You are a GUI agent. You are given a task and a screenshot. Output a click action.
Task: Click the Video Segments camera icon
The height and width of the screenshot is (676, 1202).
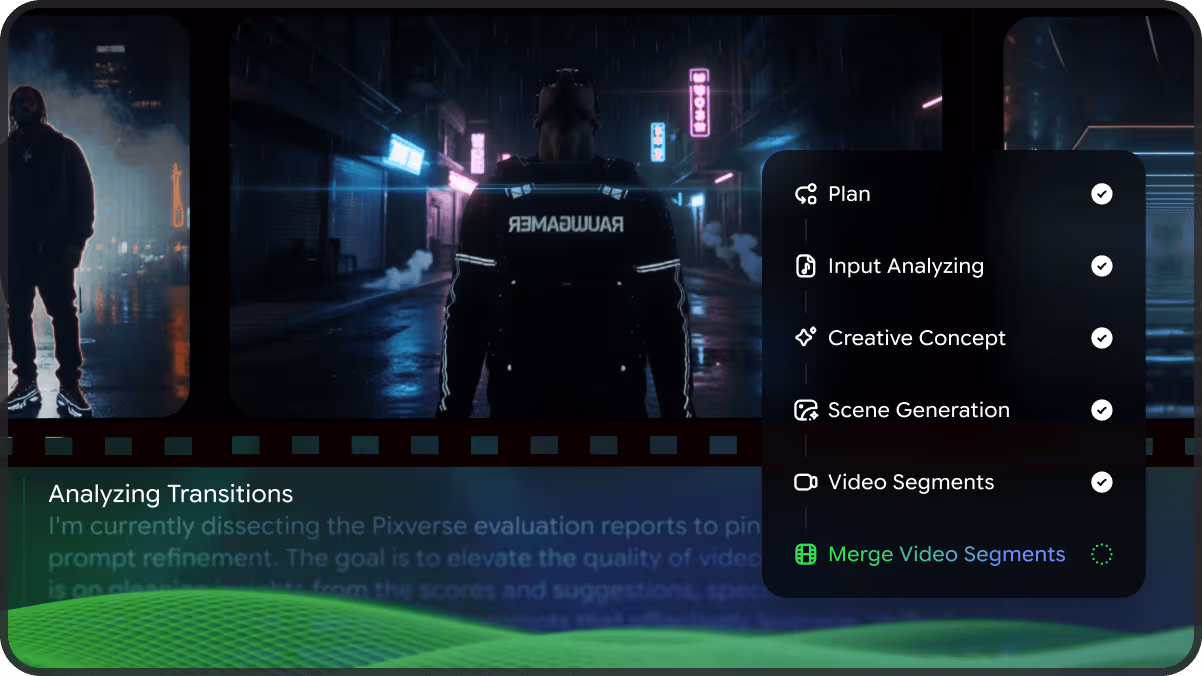pos(806,482)
